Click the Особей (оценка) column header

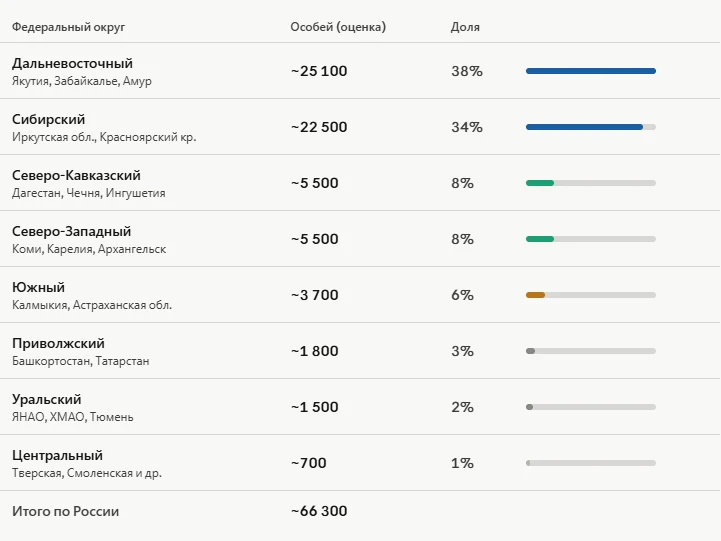[338, 27]
